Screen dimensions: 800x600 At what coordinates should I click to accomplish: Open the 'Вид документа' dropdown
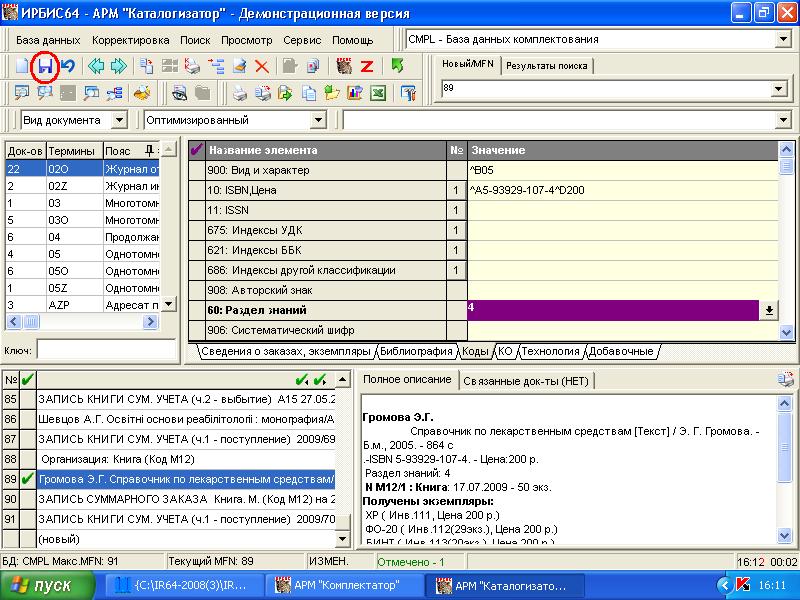click(119, 120)
